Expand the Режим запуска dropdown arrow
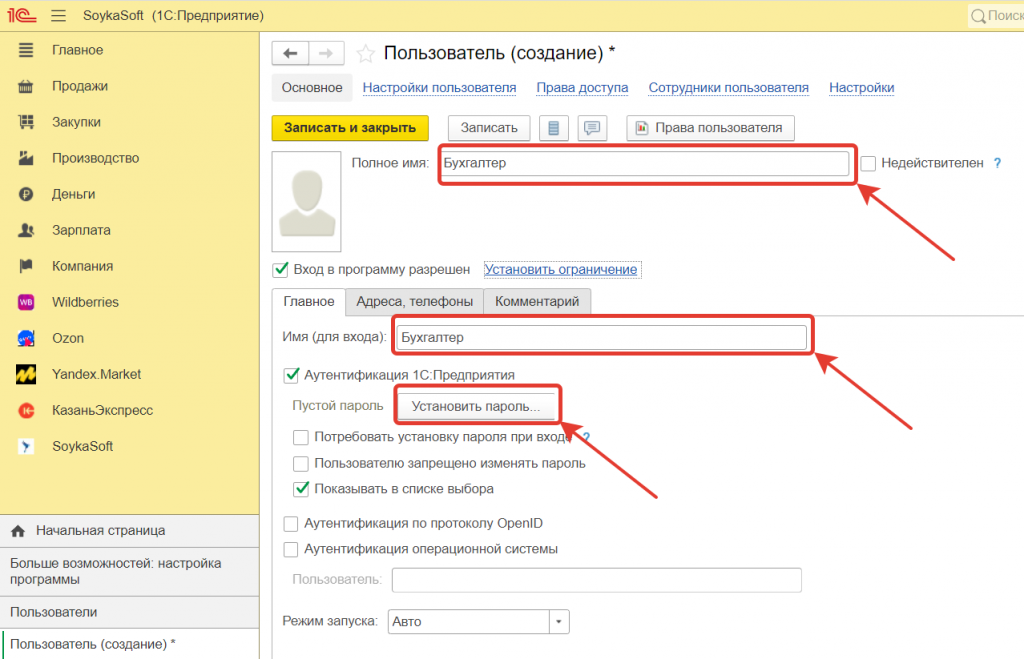 tap(560, 621)
